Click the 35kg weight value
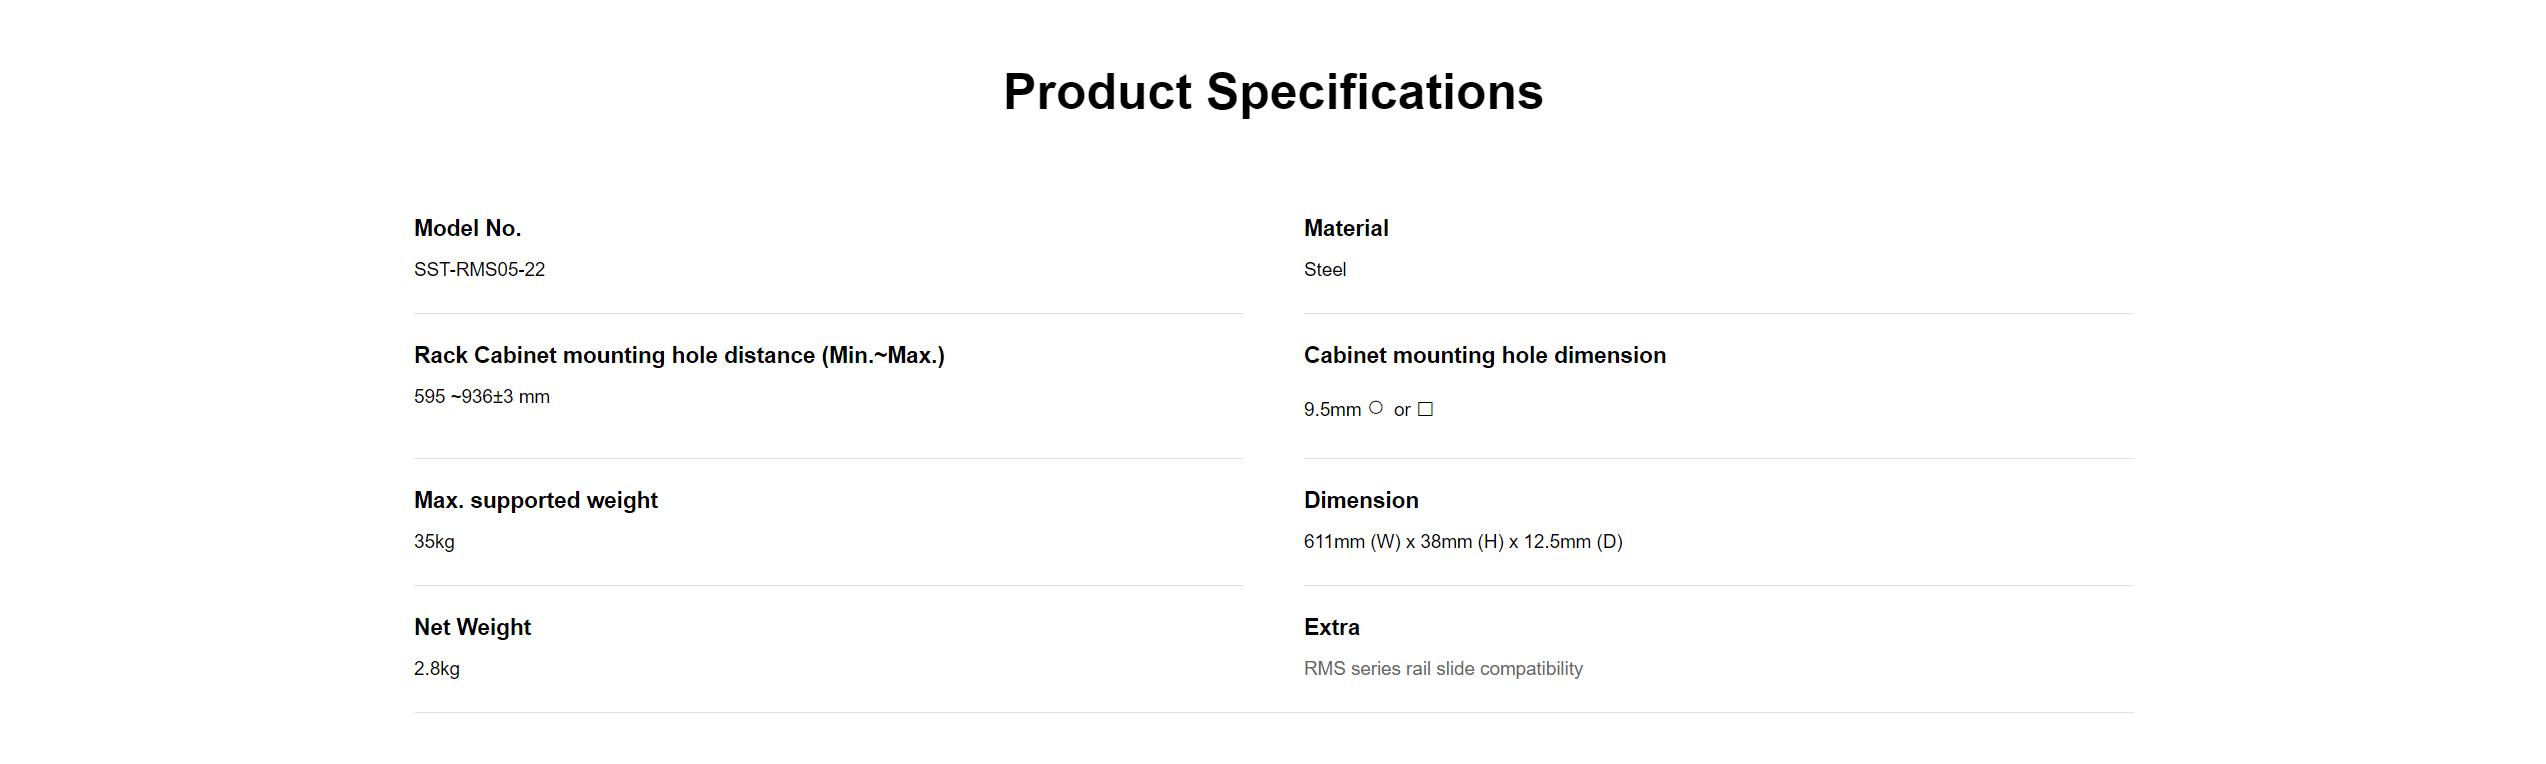 click(x=434, y=541)
